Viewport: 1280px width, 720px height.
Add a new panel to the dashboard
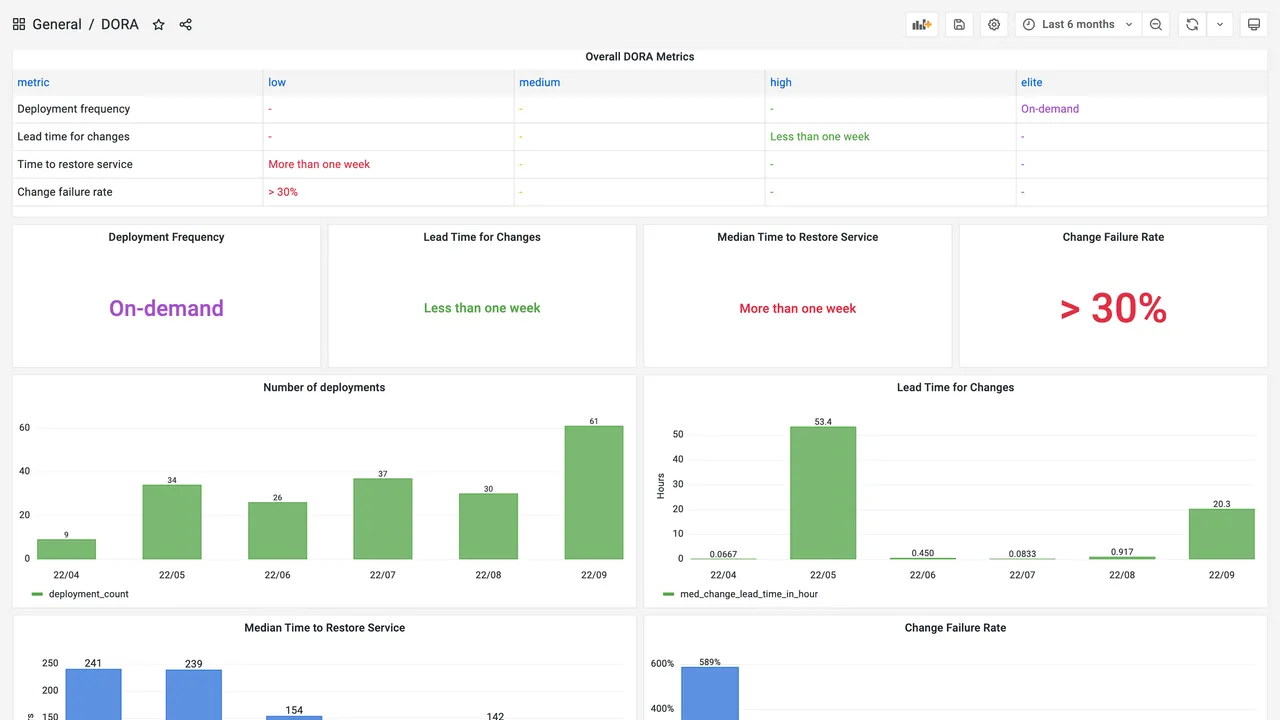922,24
